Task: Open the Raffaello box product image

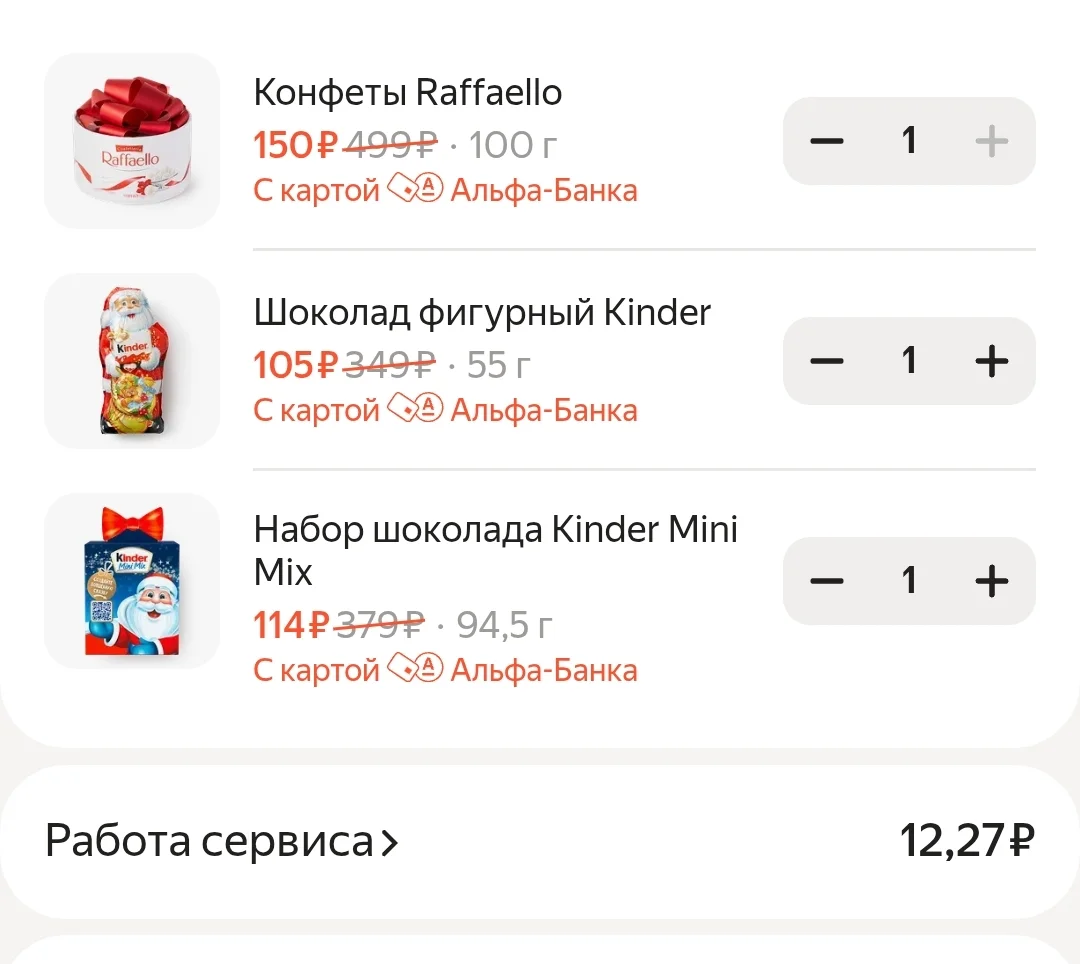Action: coord(132,141)
